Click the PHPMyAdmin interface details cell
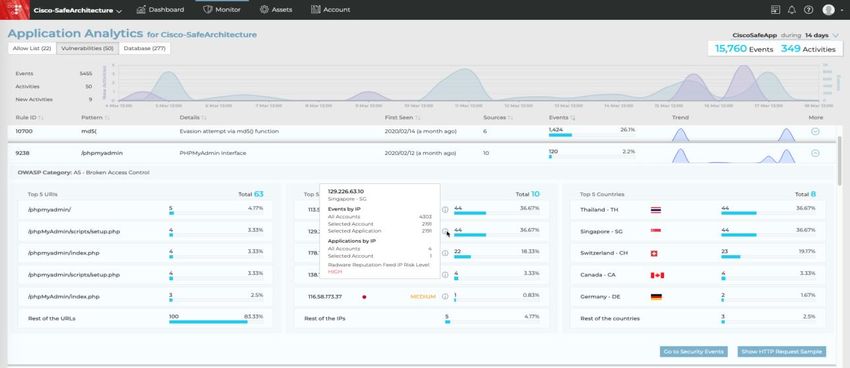 point(212,153)
